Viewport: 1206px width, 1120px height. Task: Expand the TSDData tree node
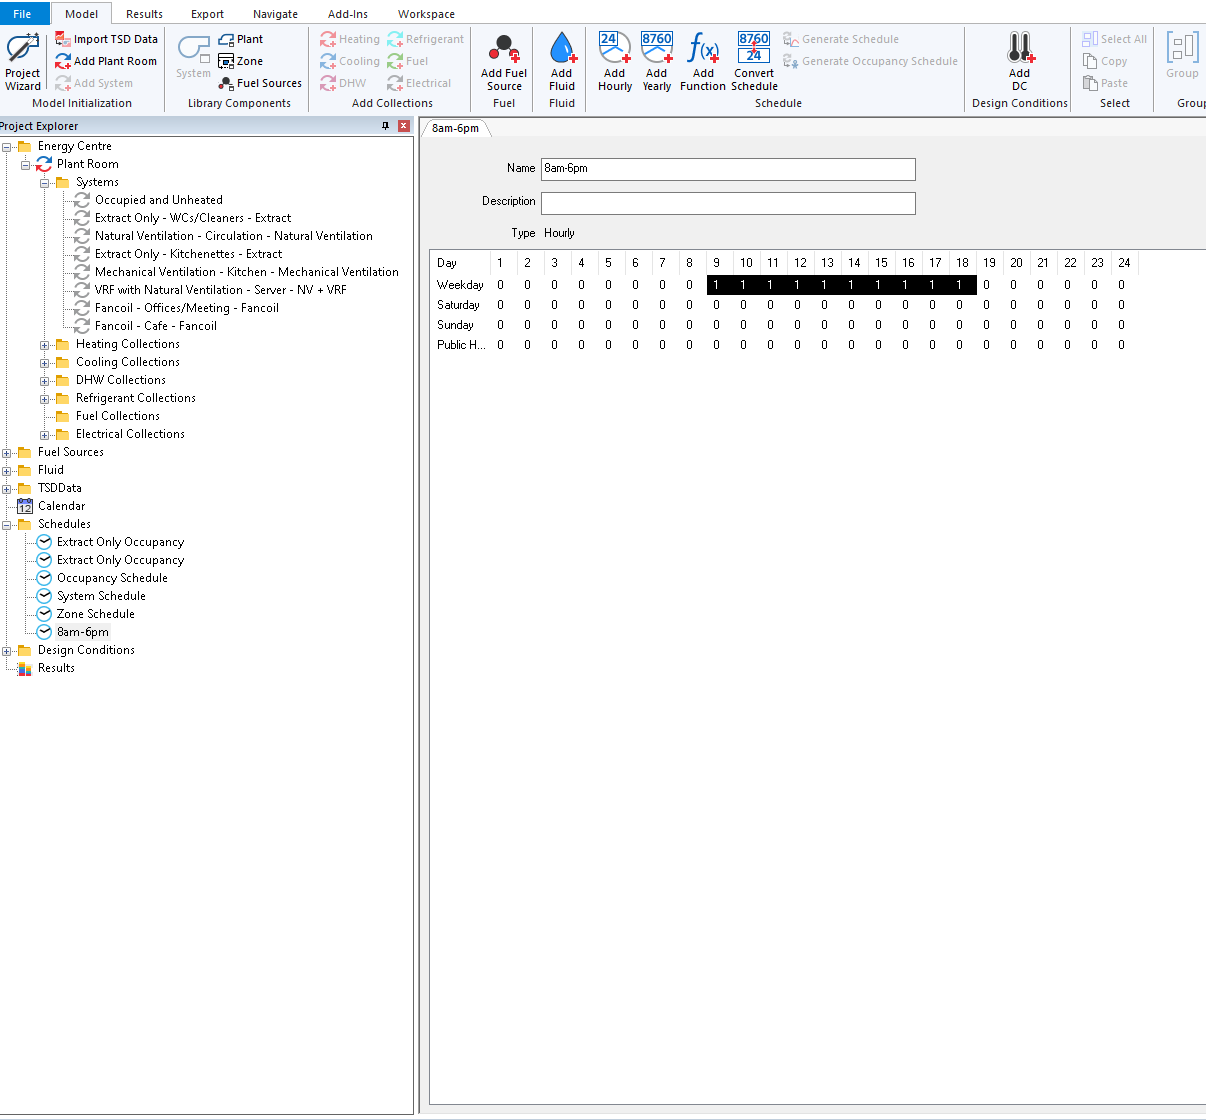pyautogui.click(x=7, y=489)
